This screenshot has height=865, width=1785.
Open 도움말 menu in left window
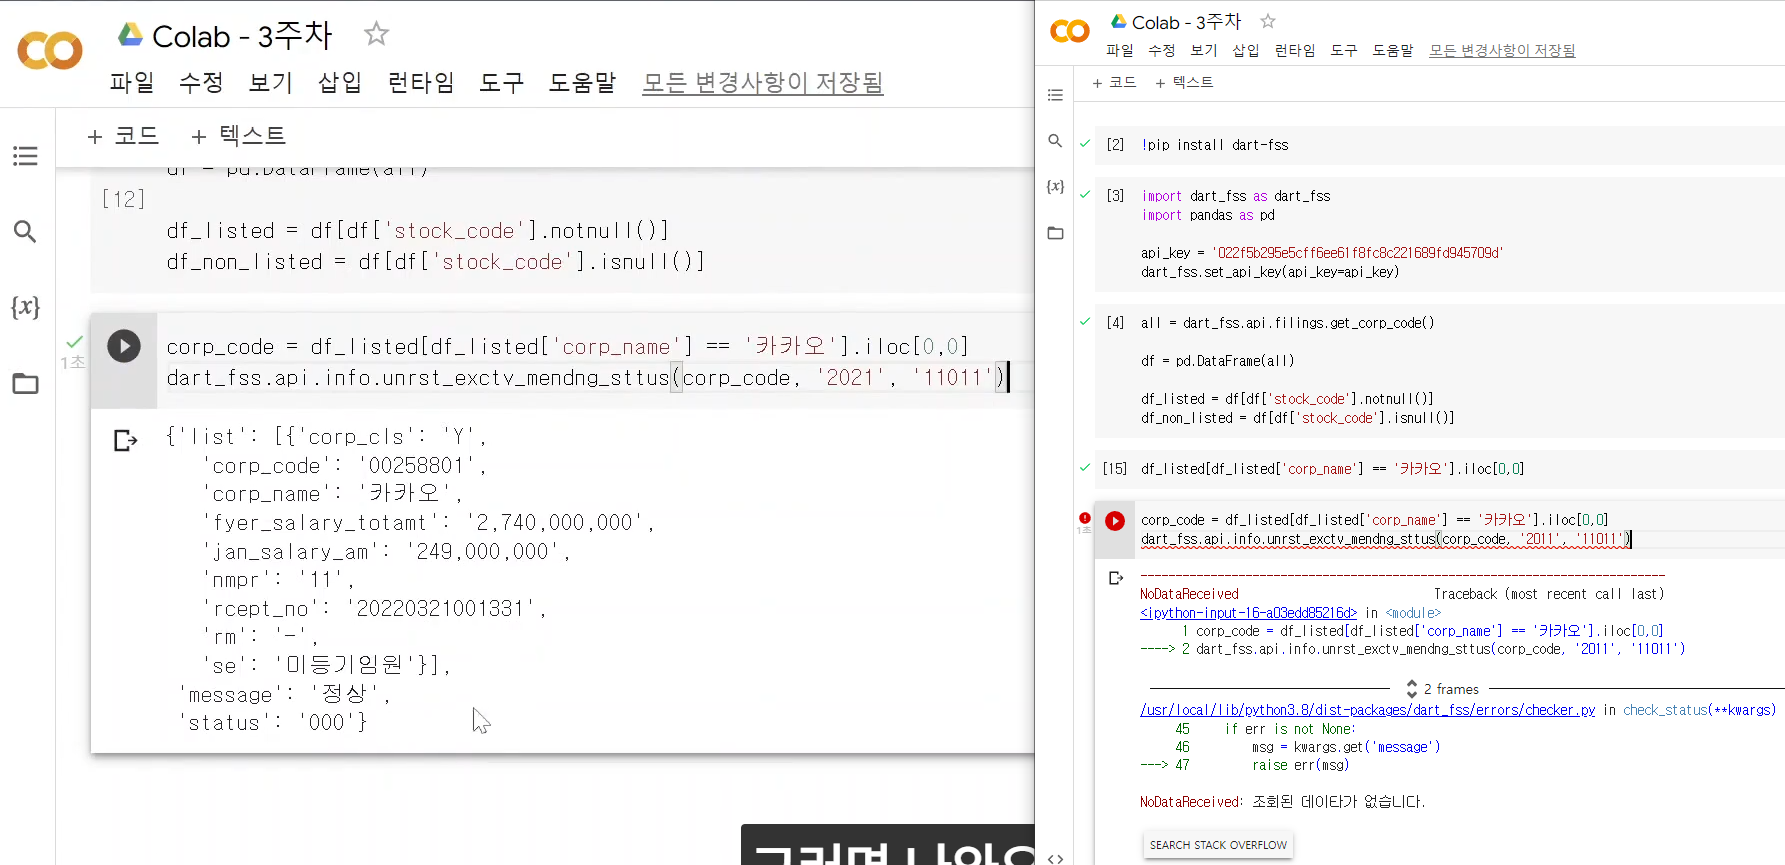pyautogui.click(x=582, y=82)
